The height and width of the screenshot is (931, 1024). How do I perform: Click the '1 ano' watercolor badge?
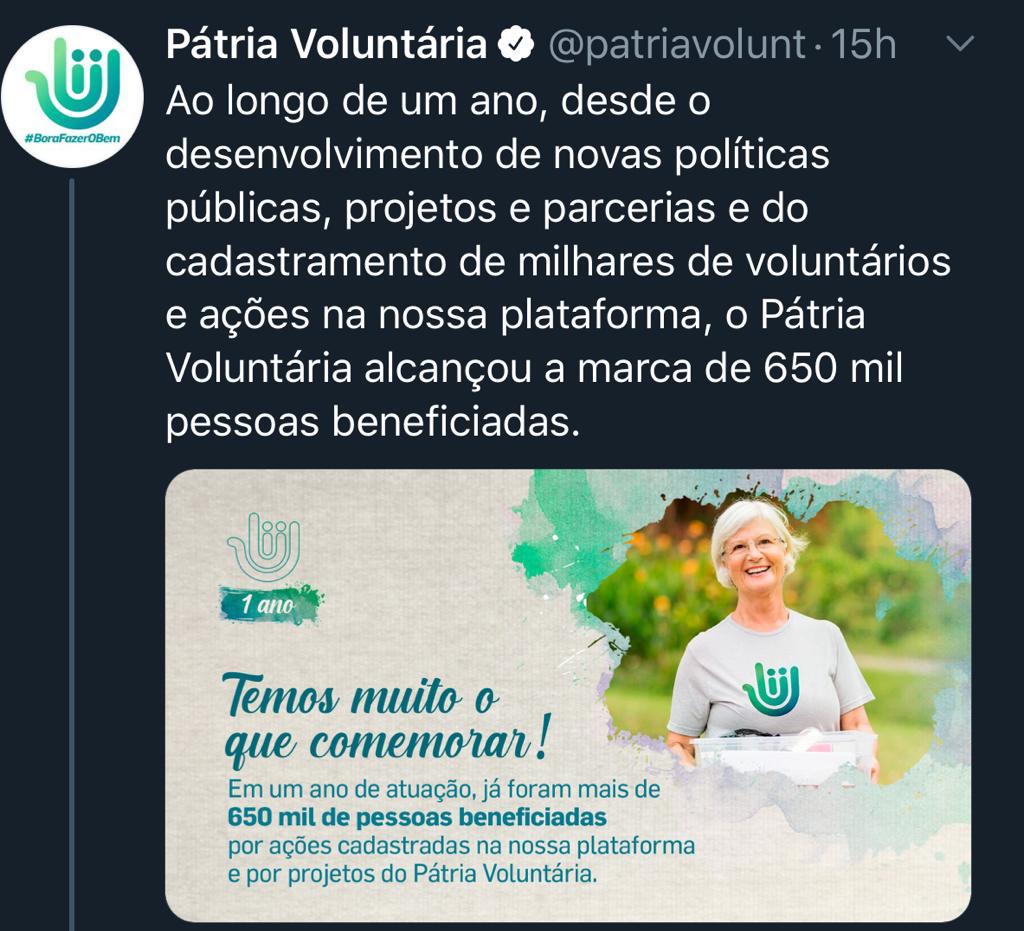tap(270, 604)
